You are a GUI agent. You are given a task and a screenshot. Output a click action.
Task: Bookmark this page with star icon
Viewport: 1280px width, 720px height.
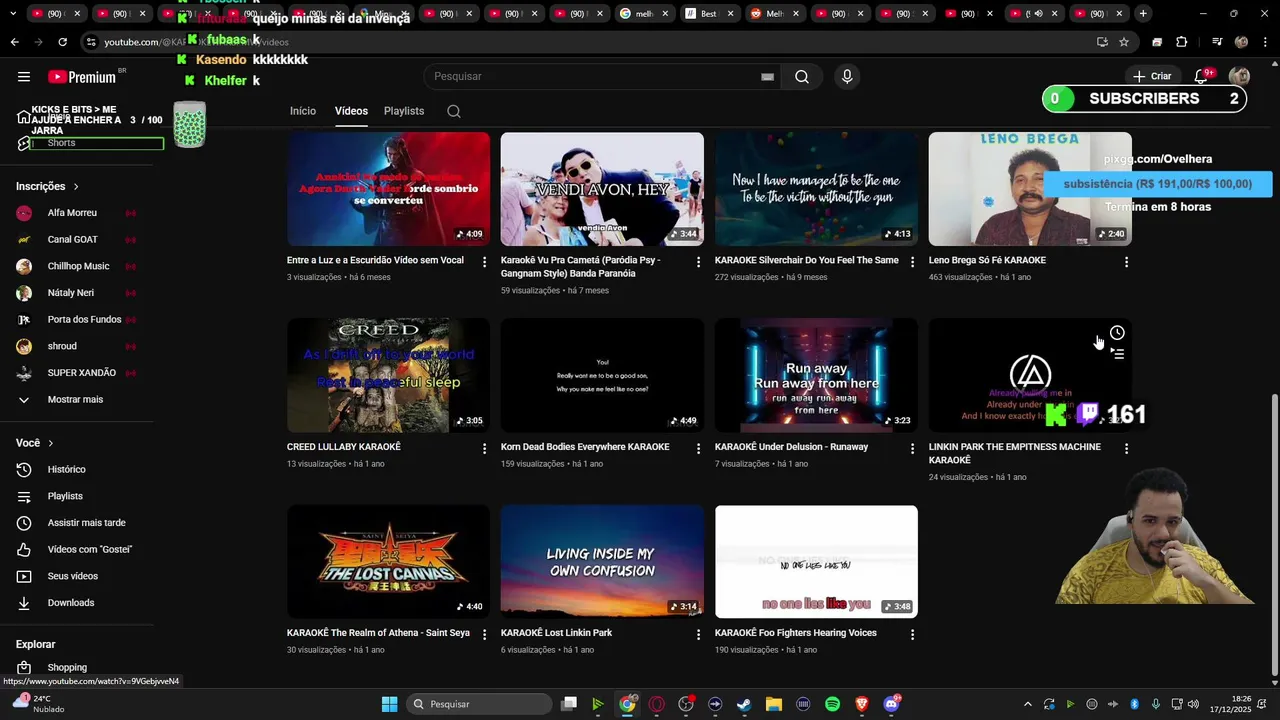(1124, 42)
